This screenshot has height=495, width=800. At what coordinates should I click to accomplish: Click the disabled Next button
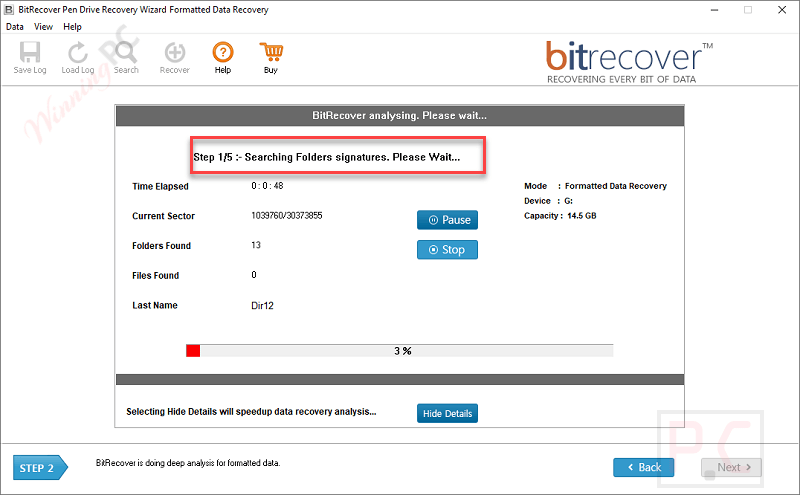tap(731, 467)
